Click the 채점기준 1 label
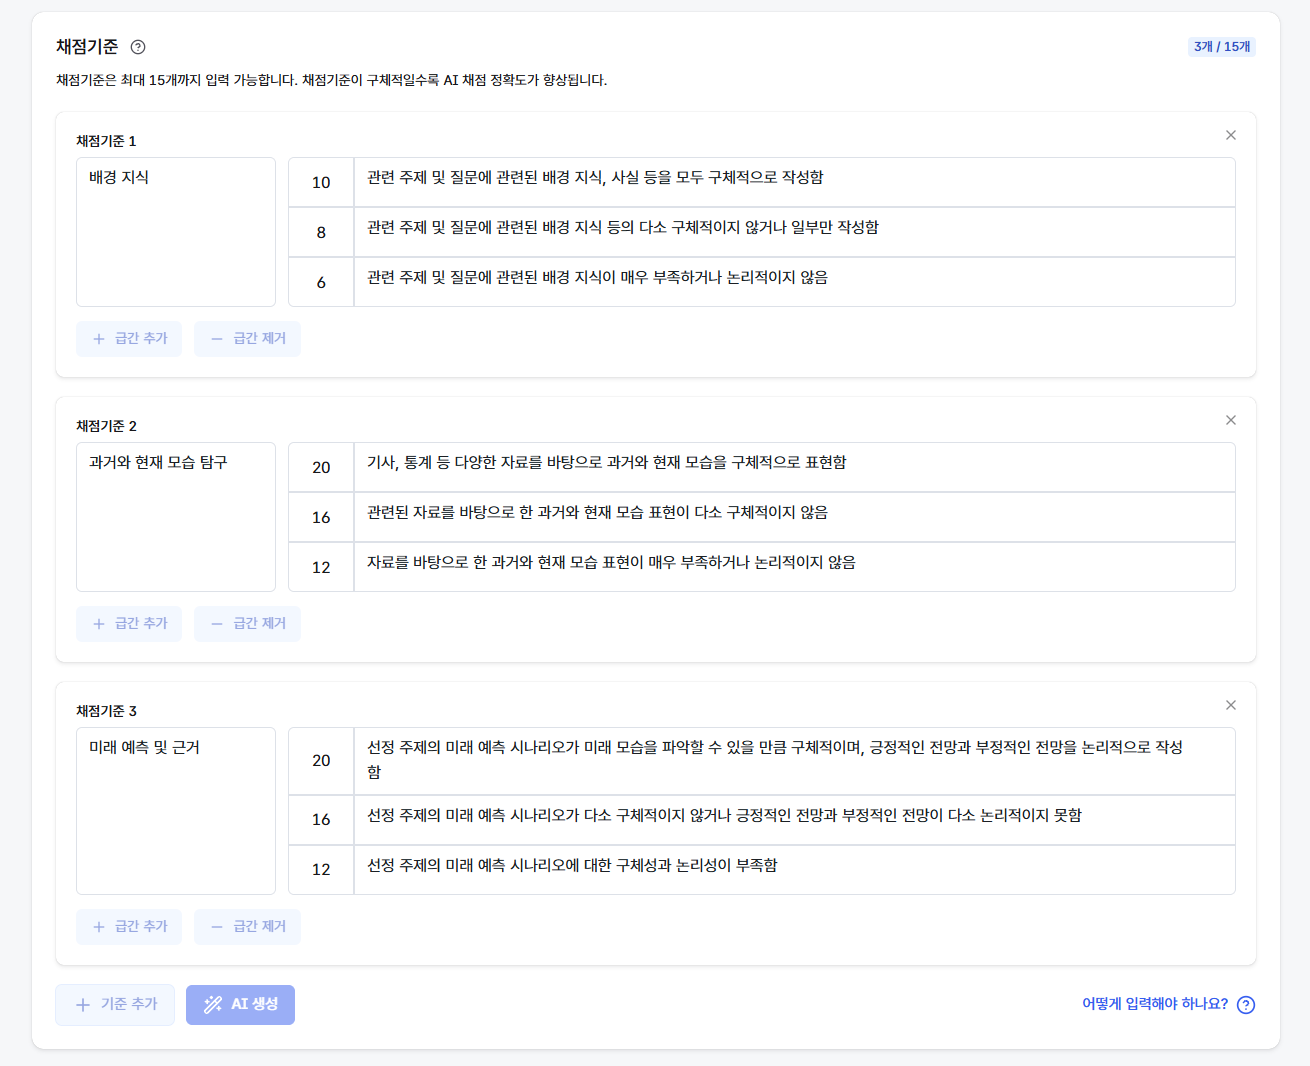Viewport: 1310px width, 1066px height. [106, 141]
